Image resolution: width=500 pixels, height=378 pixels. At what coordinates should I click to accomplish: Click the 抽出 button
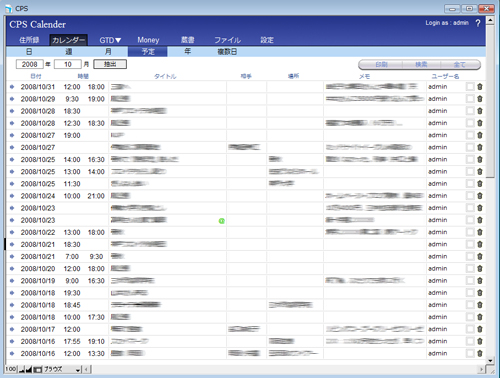point(110,64)
